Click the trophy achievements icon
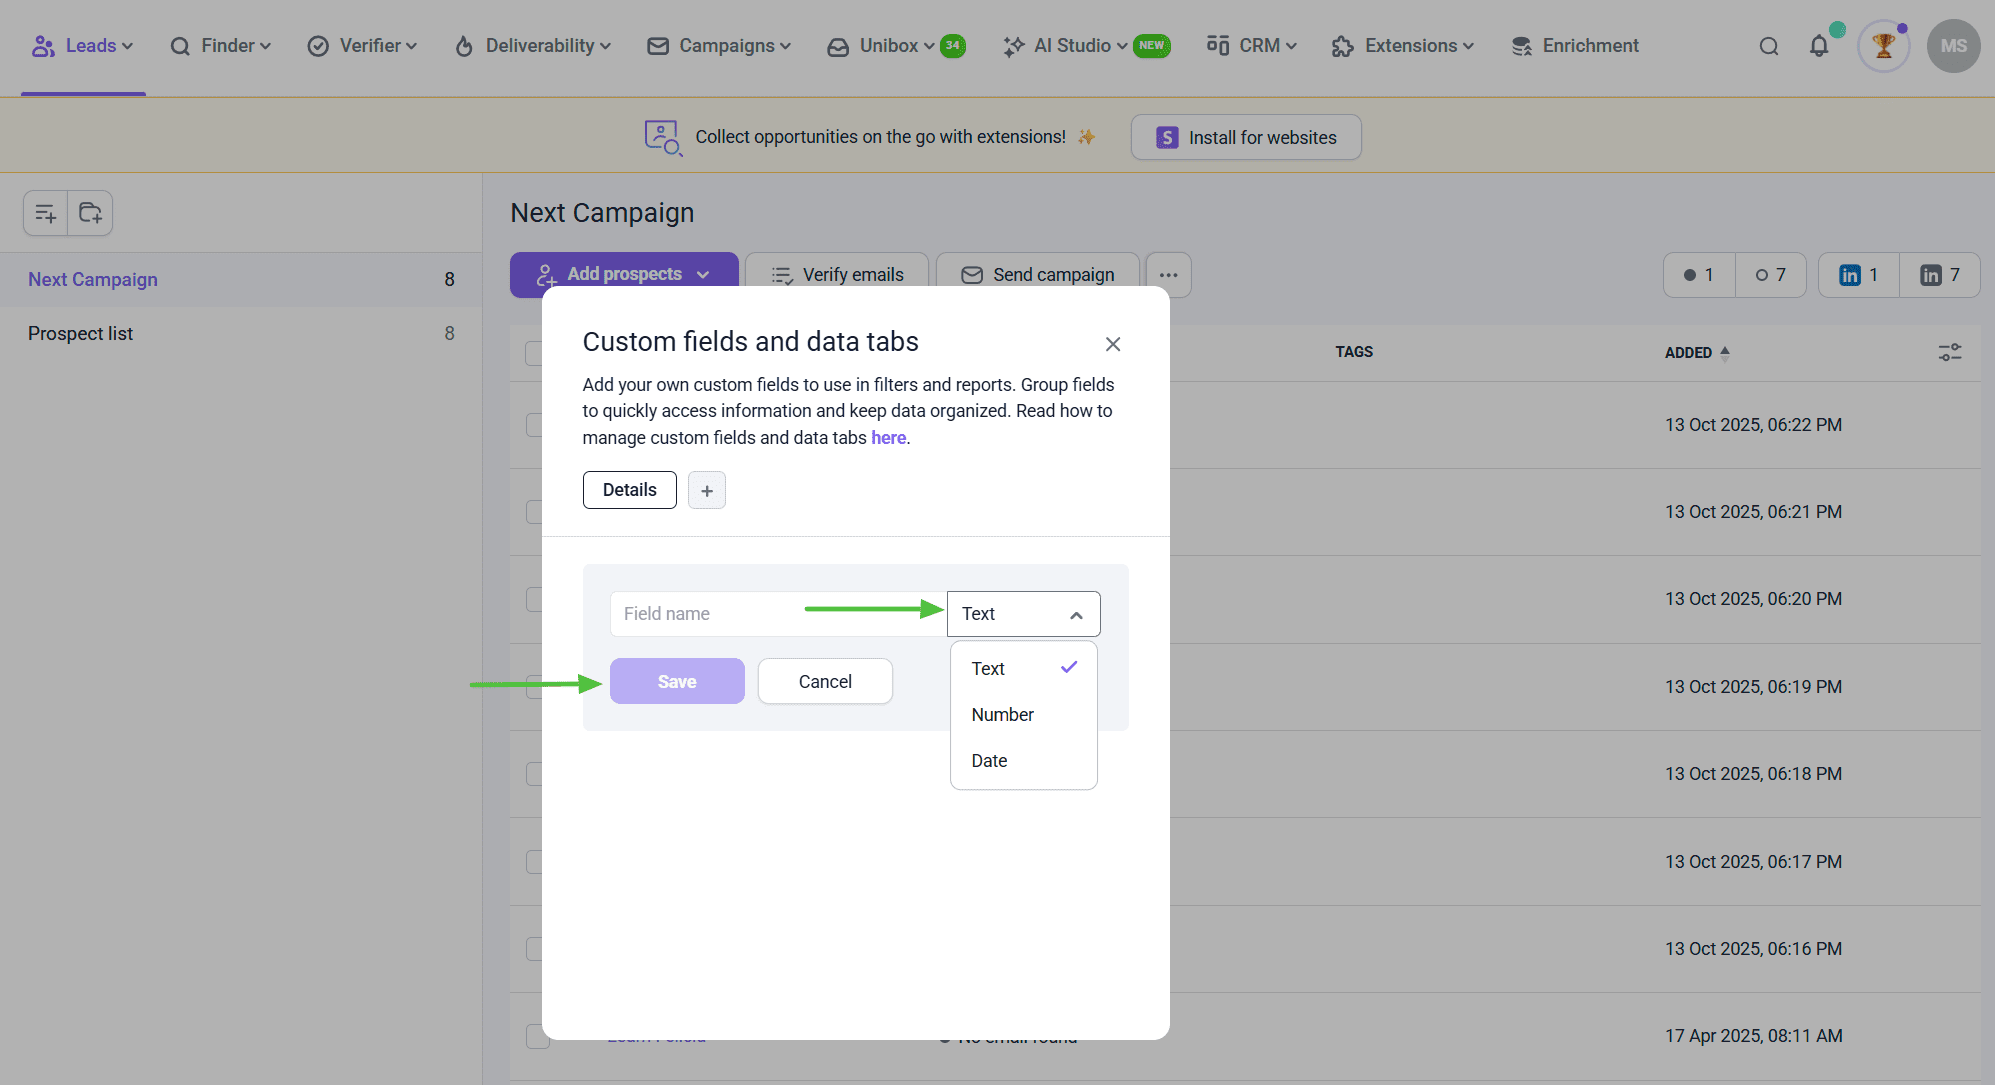The width and height of the screenshot is (1995, 1085). coord(1884,46)
